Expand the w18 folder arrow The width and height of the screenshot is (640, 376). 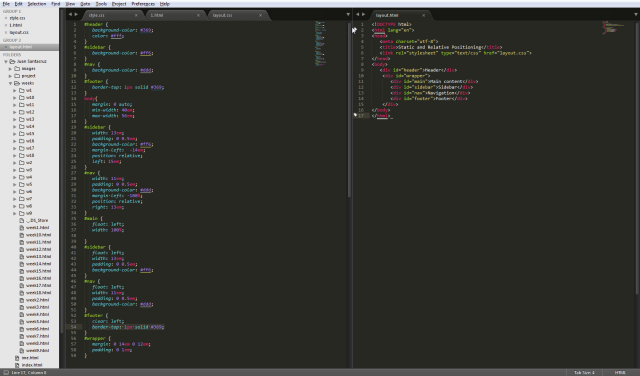coord(15,156)
